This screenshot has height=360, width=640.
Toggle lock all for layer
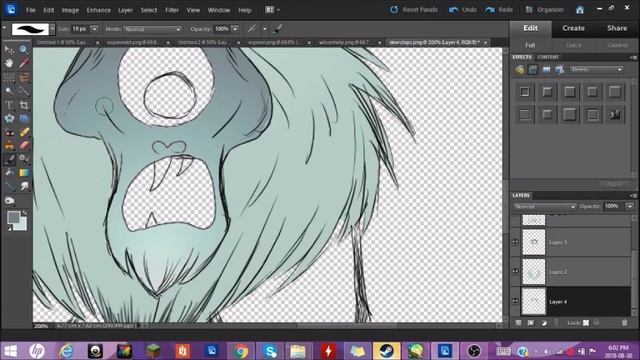tap(597, 323)
